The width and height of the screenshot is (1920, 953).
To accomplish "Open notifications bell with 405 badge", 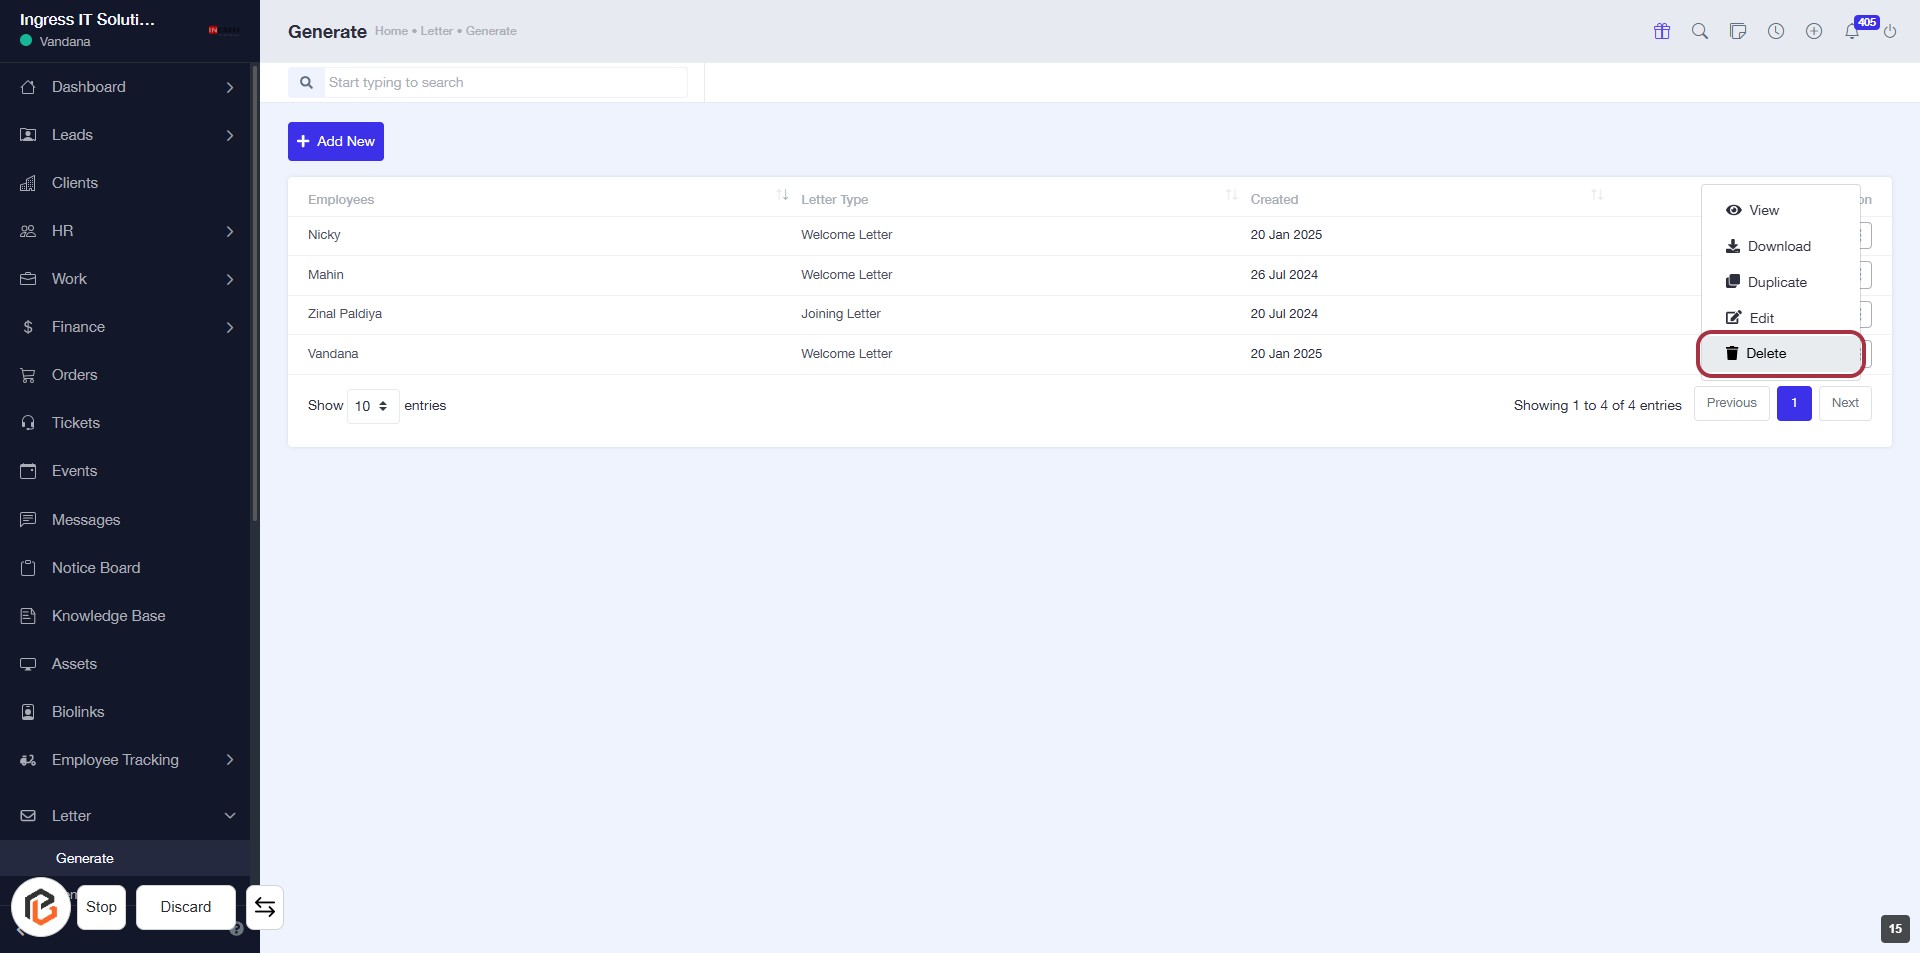I will [x=1853, y=31].
